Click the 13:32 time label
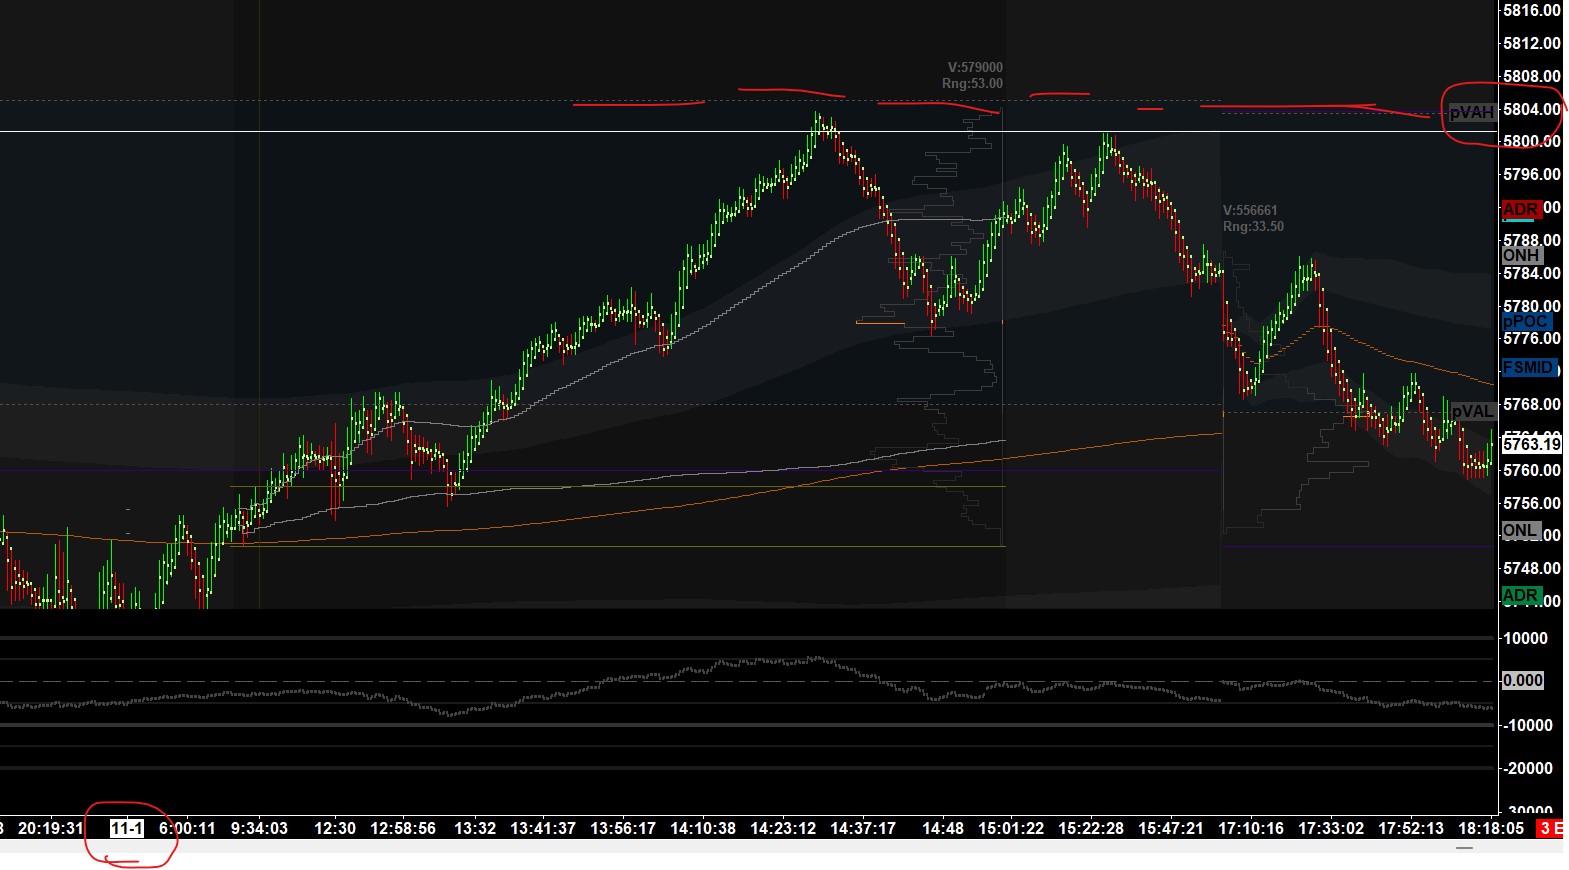The width and height of the screenshot is (1569, 870). 475,828
